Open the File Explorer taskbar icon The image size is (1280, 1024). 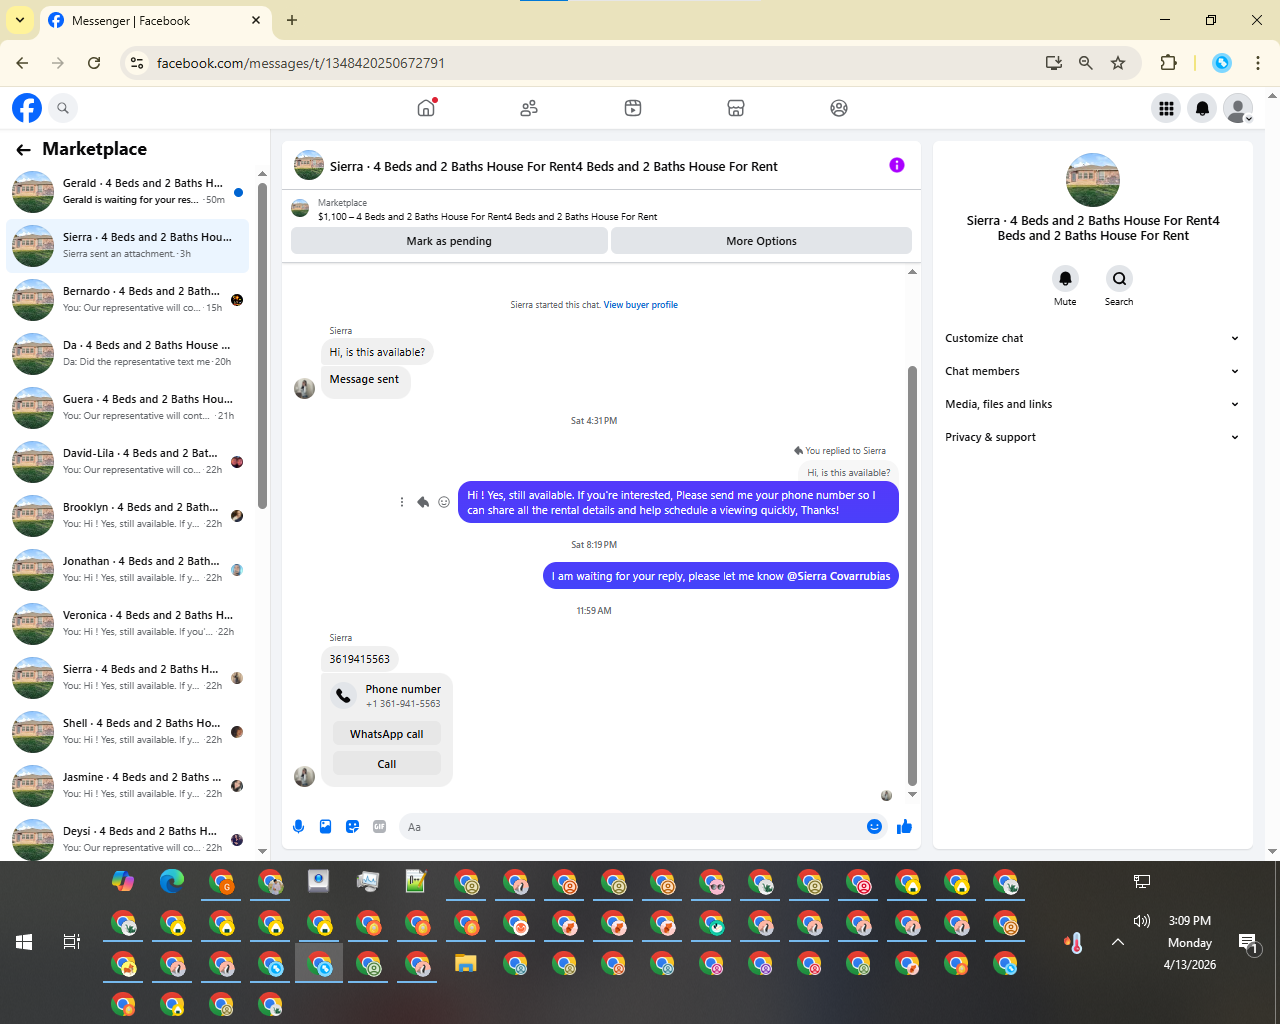(x=466, y=964)
